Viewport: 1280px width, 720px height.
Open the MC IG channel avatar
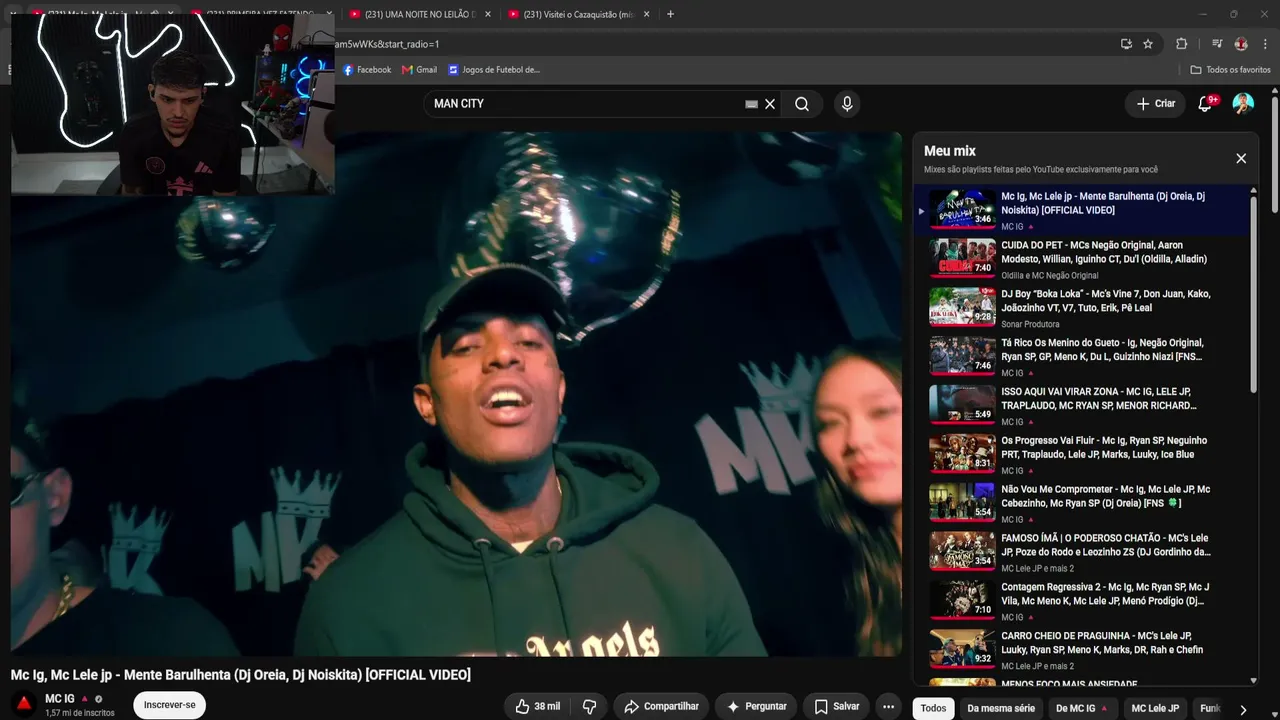24,703
